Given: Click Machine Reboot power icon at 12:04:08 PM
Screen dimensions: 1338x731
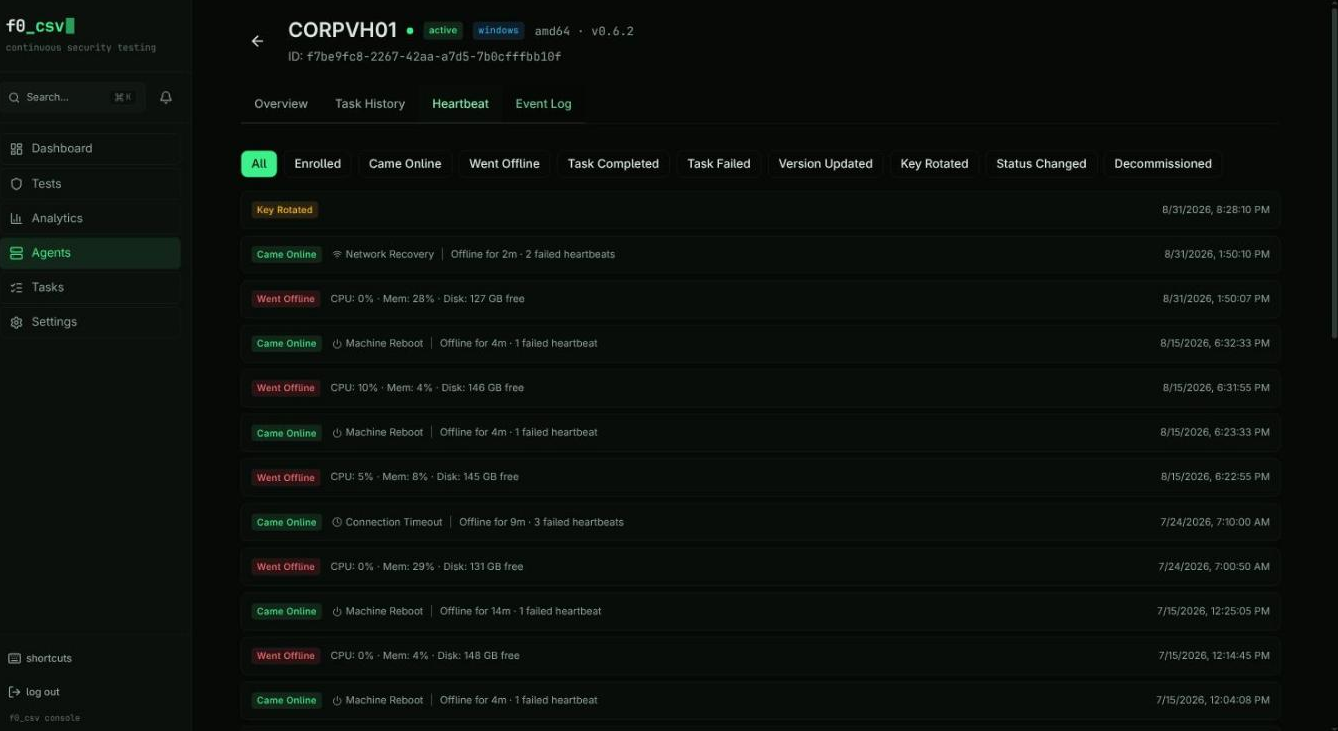Looking at the screenshot, I should coord(337,700).
